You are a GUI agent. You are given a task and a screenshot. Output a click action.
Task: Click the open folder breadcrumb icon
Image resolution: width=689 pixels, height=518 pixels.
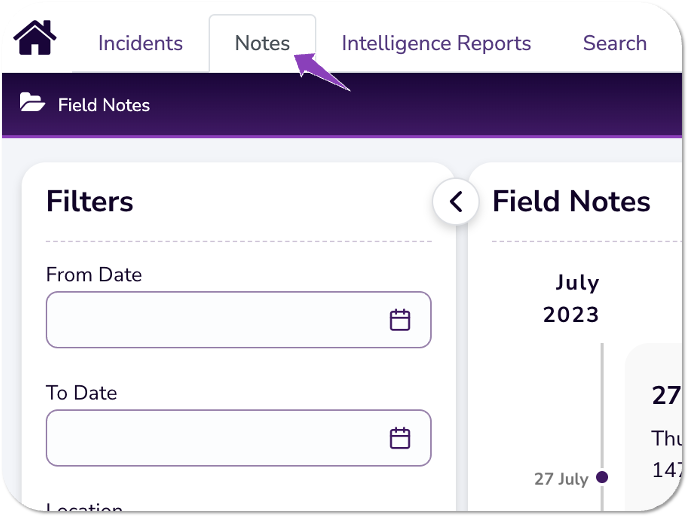click(x=32, y=103)
